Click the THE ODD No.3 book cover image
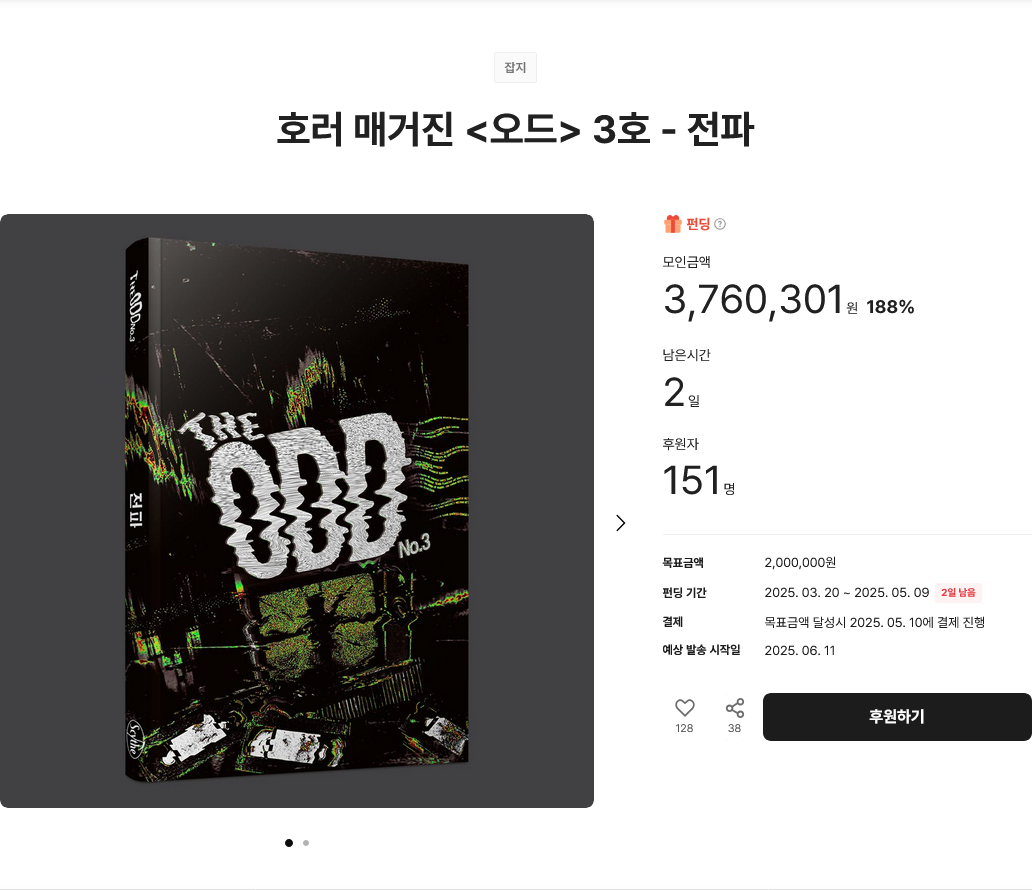Viewport: 1032px width, 890px height. (297, 510)
